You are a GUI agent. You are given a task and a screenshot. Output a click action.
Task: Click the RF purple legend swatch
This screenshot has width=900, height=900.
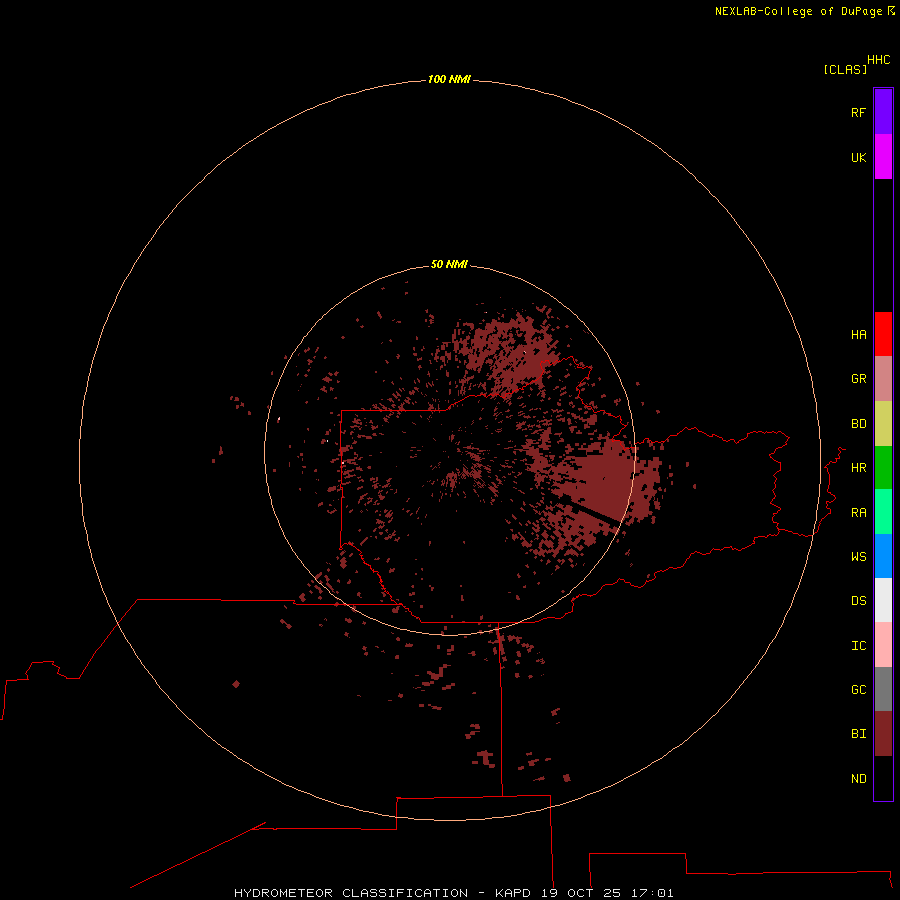(883, 112)
